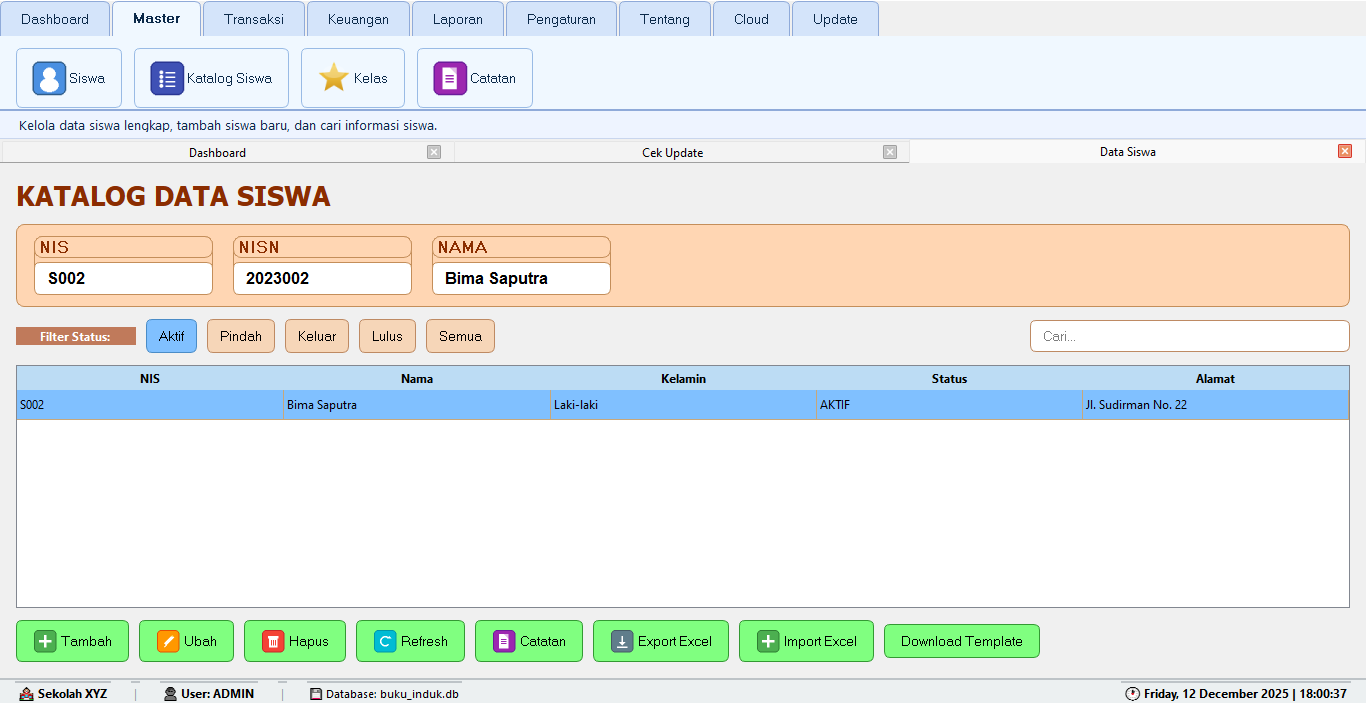
Task: Open Kelas via the star icon
Action: point(334,78)
